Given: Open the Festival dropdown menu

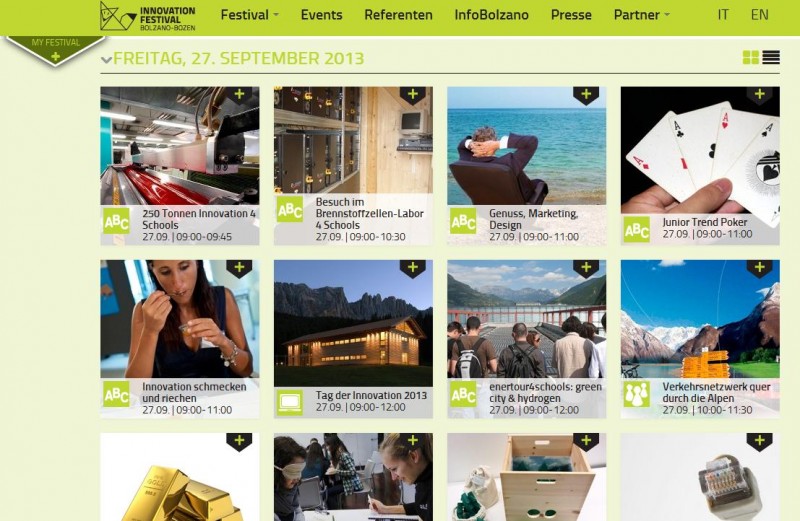Looking at the screenshot, I should [x=249, y=15].
